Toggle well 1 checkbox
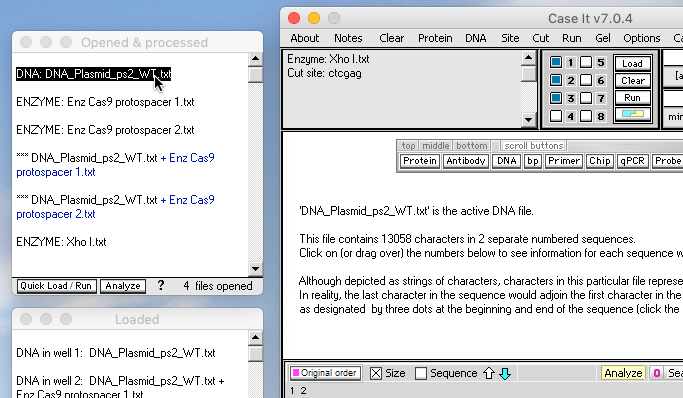Screen dimensions: 683x398 click(x=556, y=62)
